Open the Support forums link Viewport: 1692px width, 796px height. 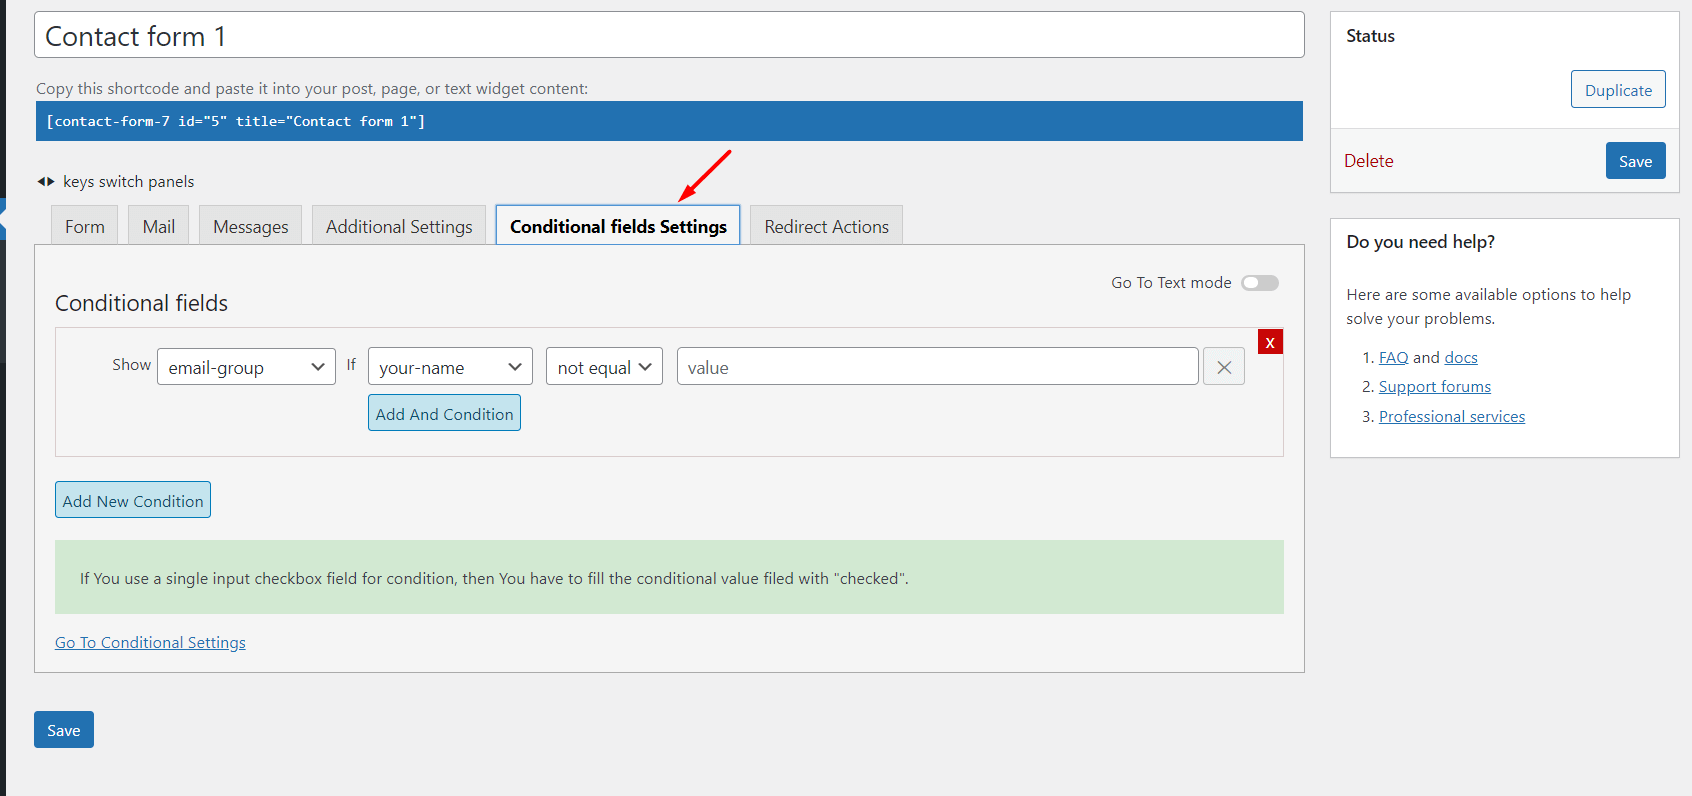(1435, 387)
